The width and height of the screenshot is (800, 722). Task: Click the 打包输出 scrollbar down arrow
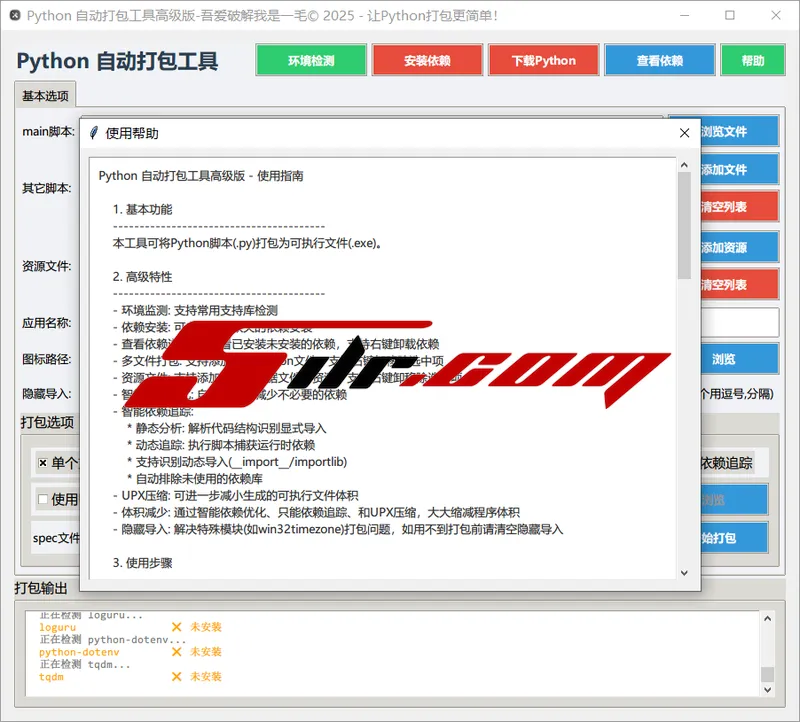(767, 690)
